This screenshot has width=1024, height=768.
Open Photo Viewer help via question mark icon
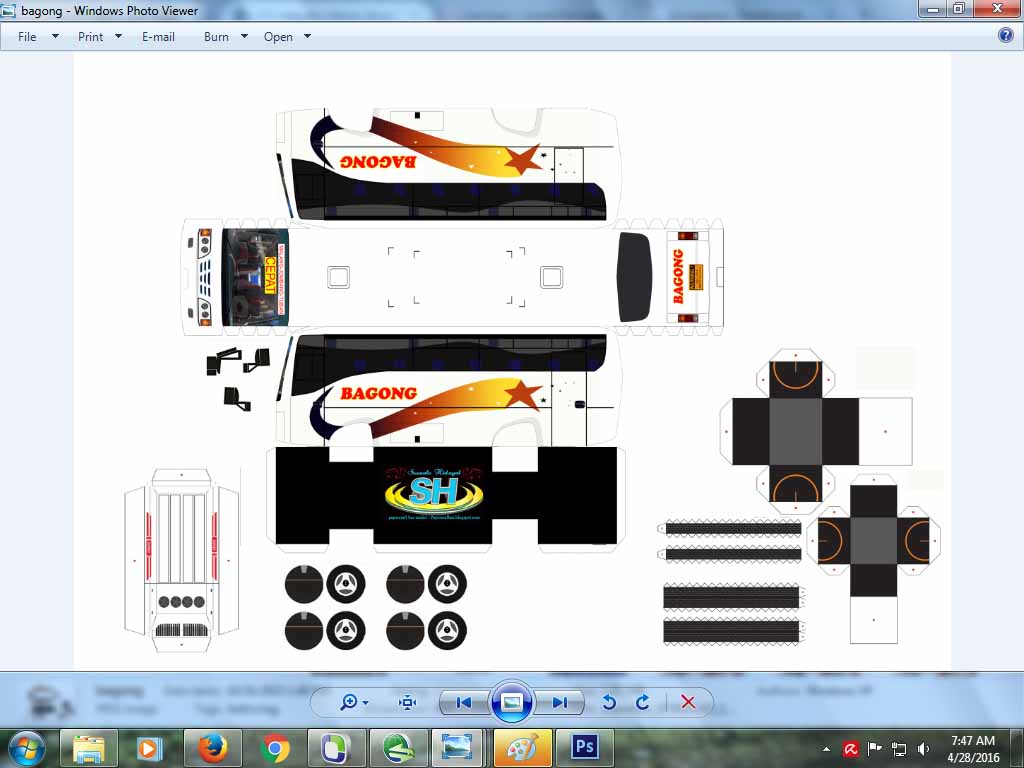(x=1004, y=34)
